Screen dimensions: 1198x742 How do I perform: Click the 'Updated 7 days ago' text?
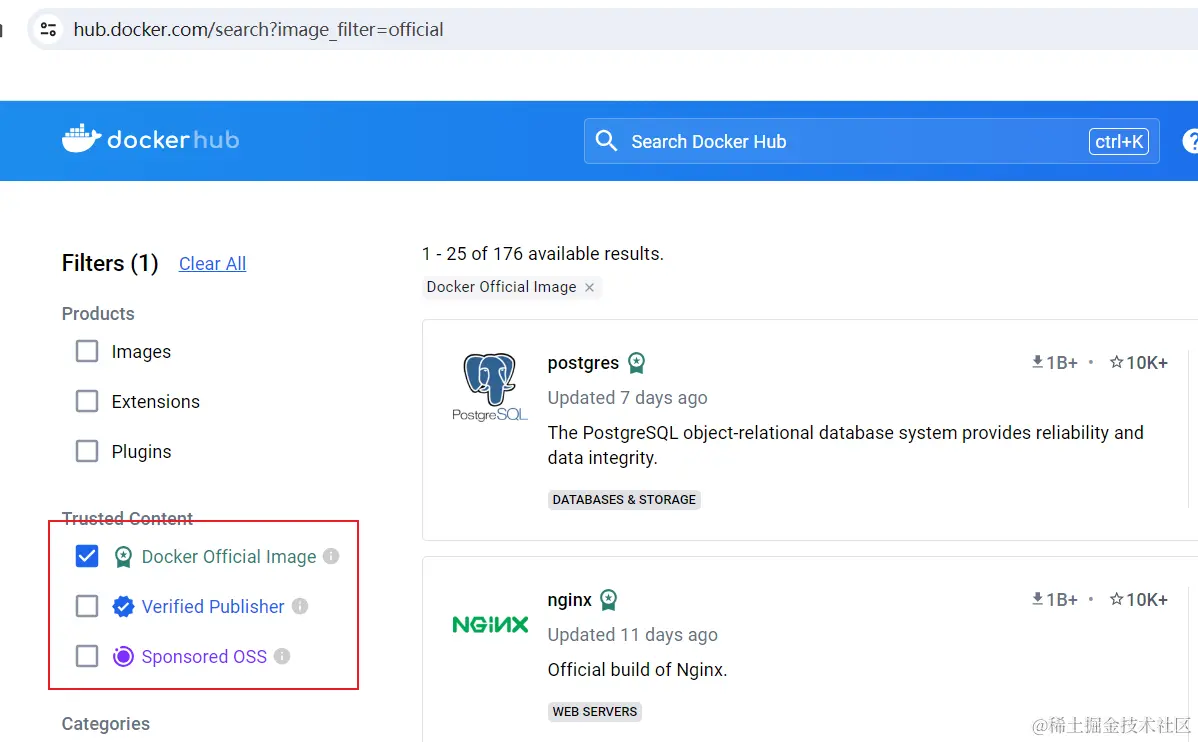627,398
